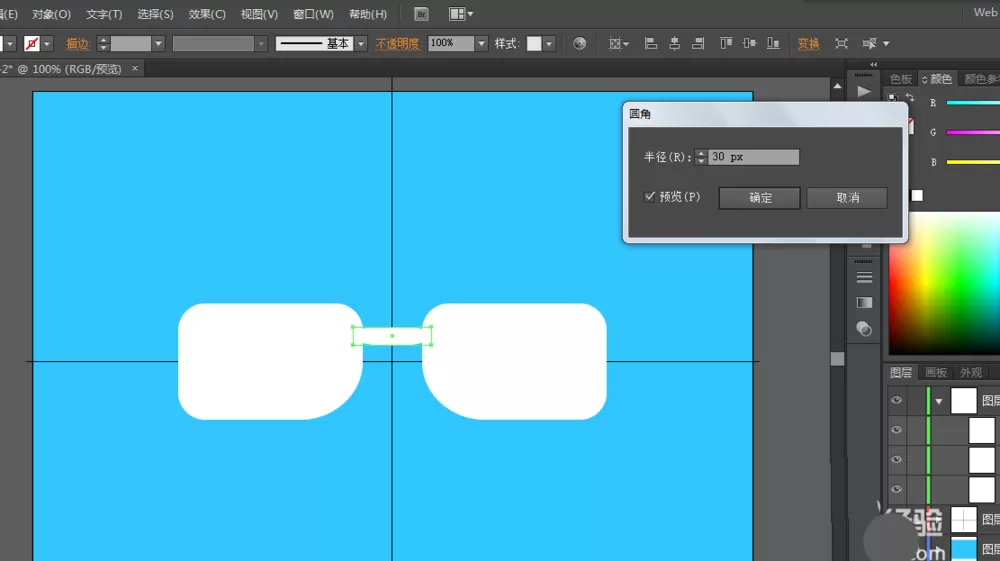The width and height of the screenshot is (1000, 561).
Task: Click the 取消 button
Action: 847,198
